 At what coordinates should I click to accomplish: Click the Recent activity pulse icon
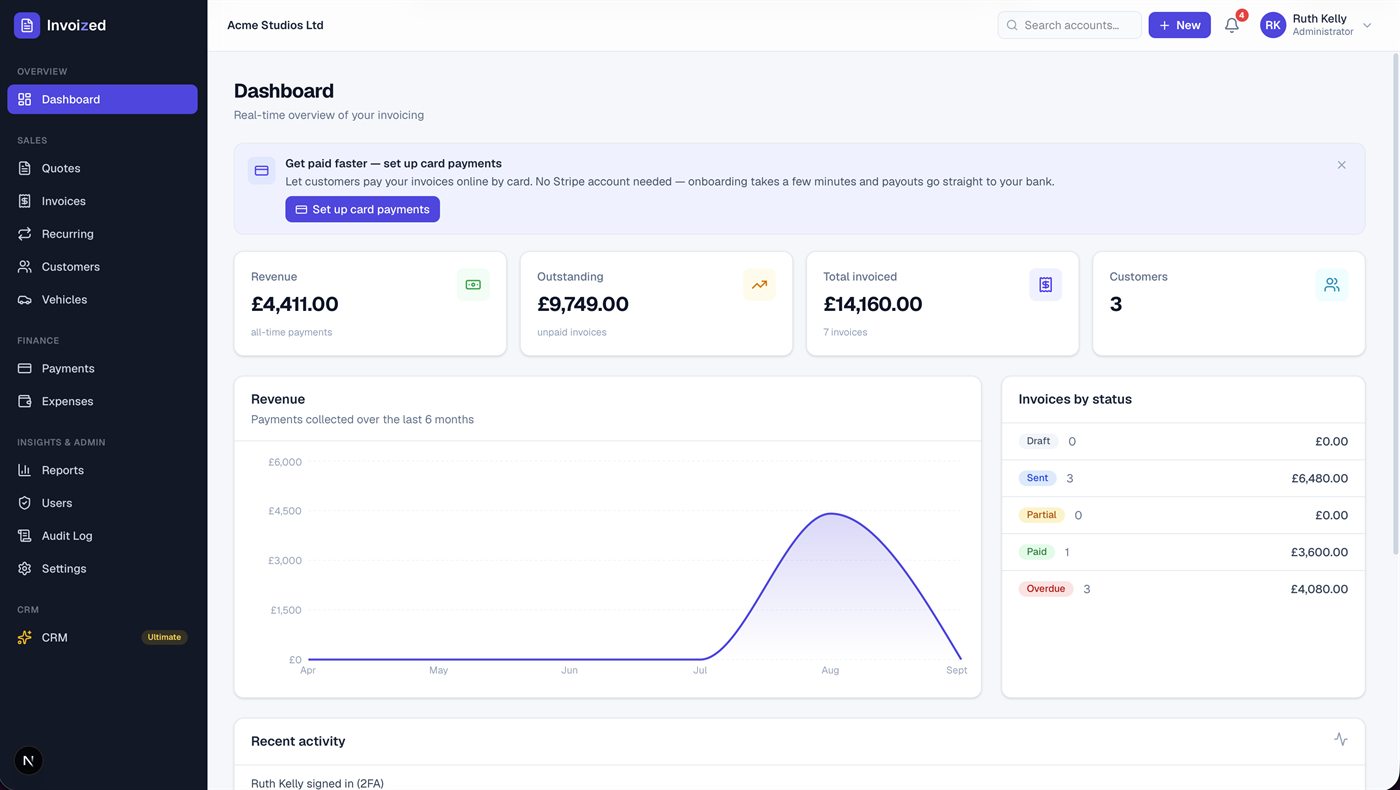tap(1341, 740)
